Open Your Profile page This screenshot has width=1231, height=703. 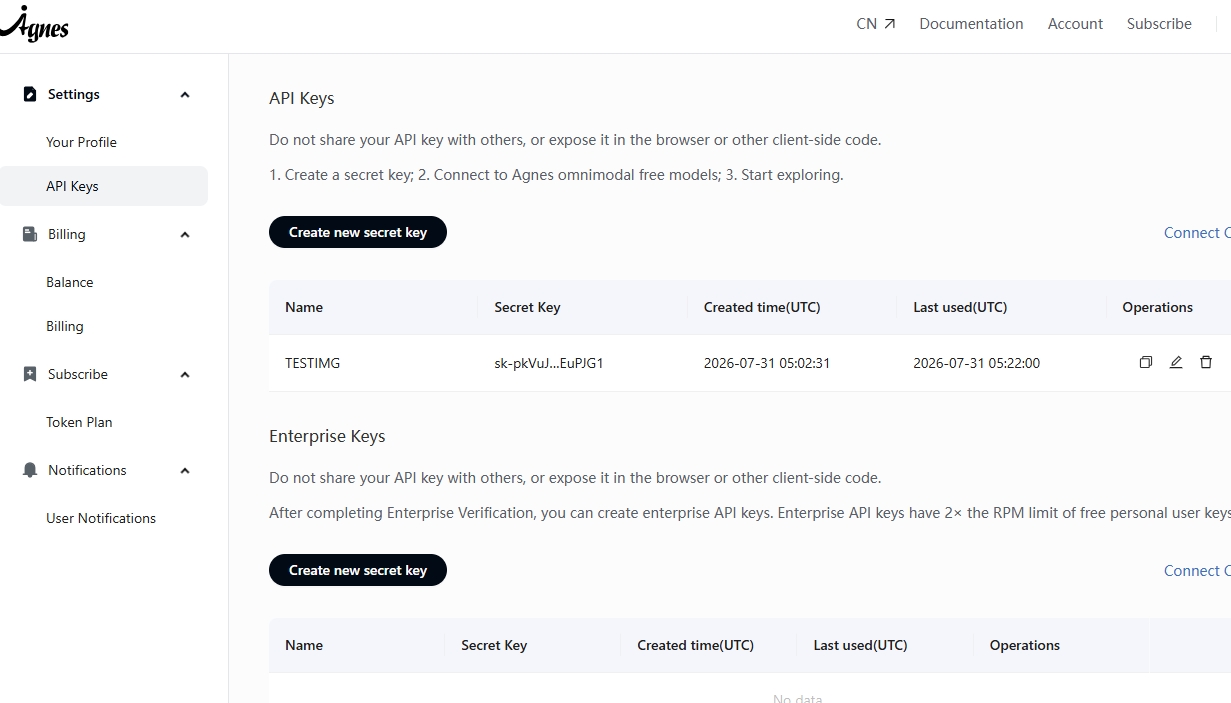pos(81,142)
